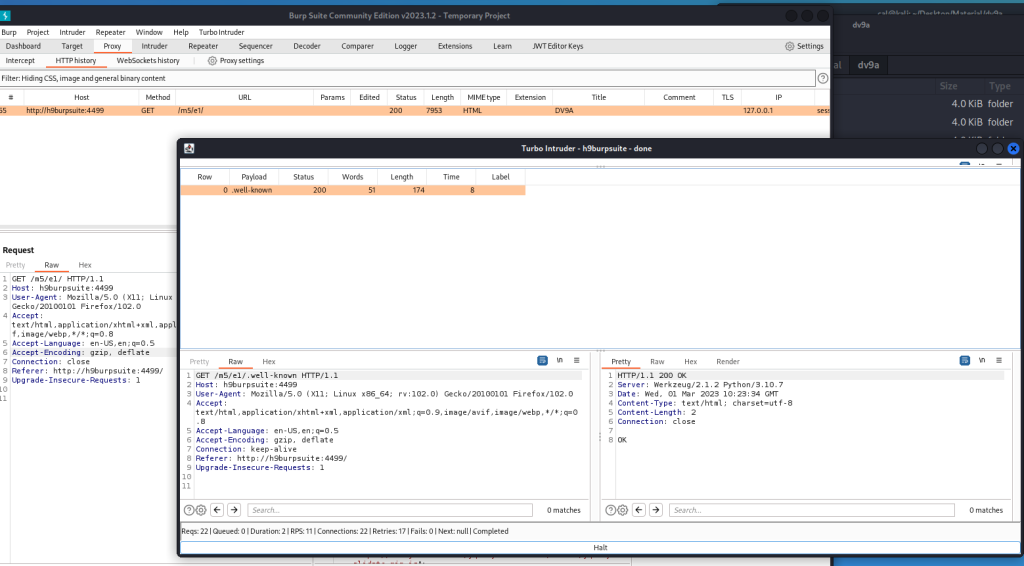Open the Intercept sub-tab
Image resolution: width=1024 pixels, height=566 pixels.
pyautogui.click(x=20, y=61)
